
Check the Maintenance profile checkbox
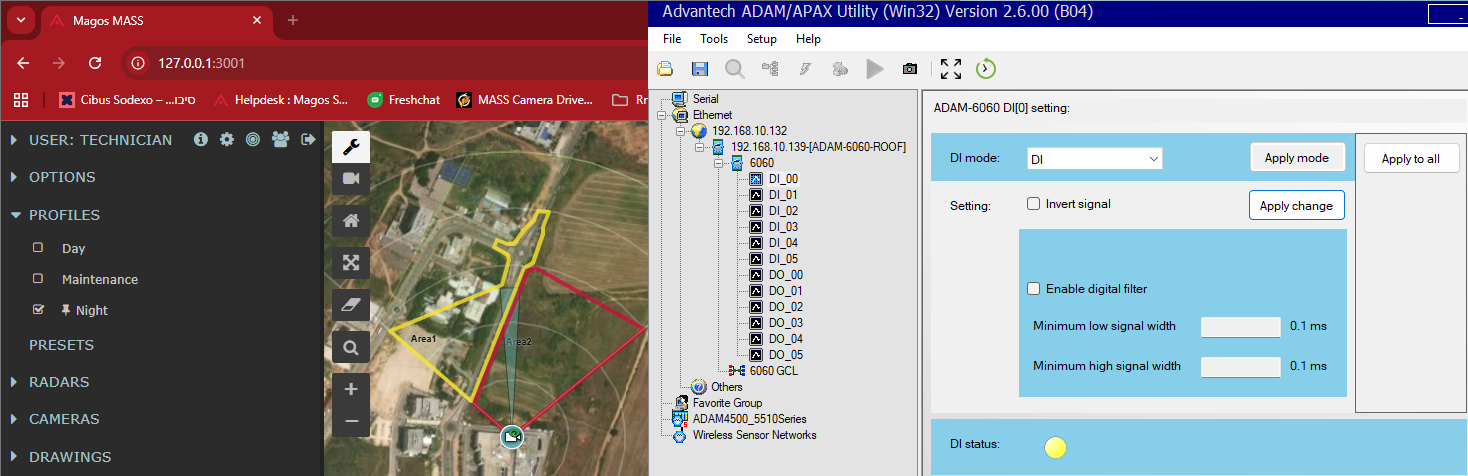pos(38,278)
